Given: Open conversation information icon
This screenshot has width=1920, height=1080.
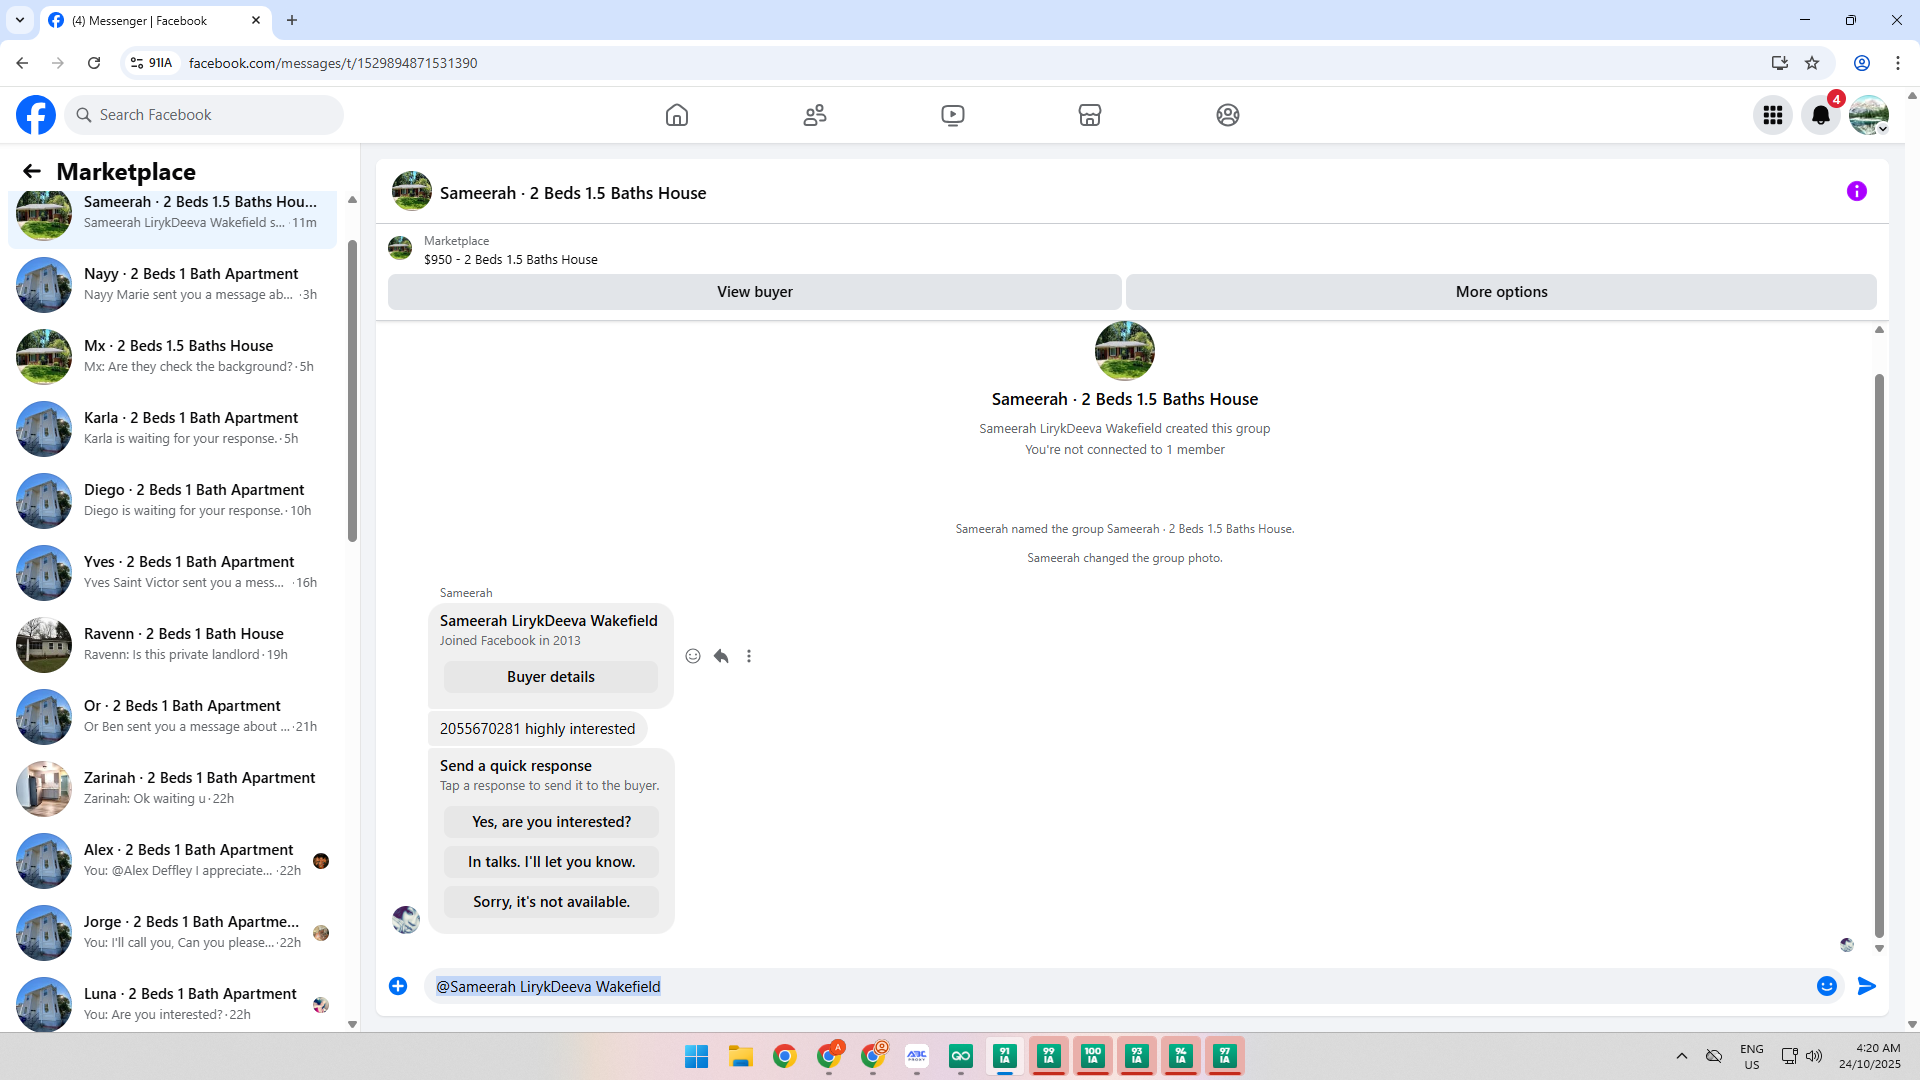Looking at the screenshot, I should [x=1857, y=191].
